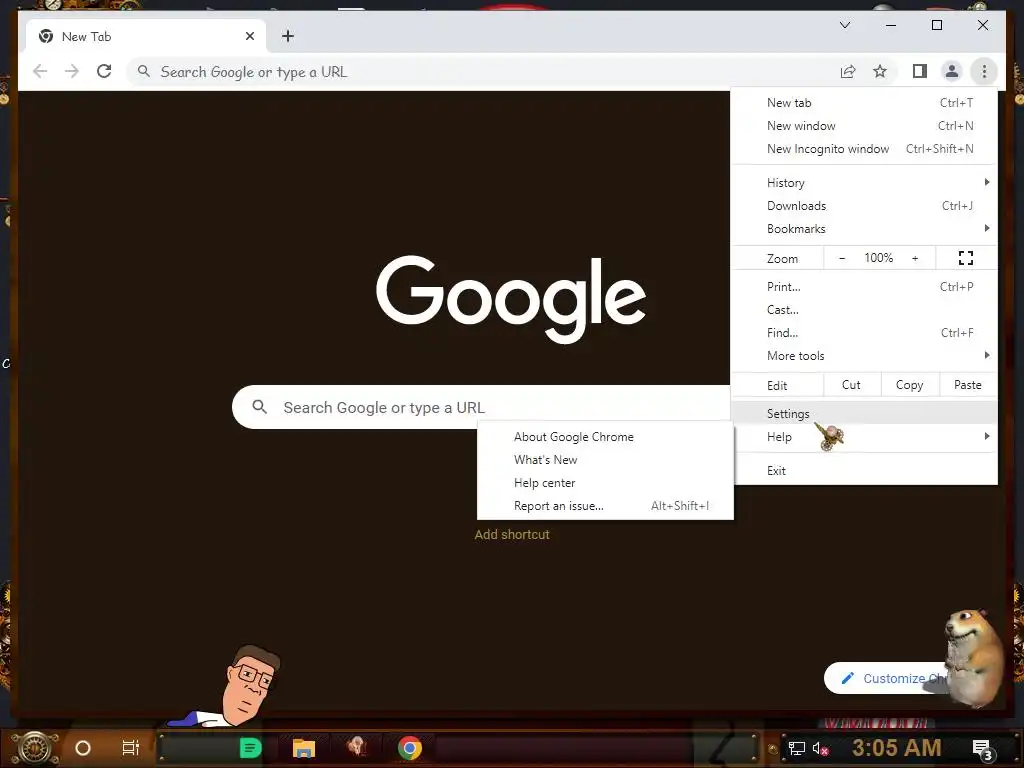This screenshot has height=768, width=1024.
Task: Click Copy in the Edit row
Action: click(910, 385)
